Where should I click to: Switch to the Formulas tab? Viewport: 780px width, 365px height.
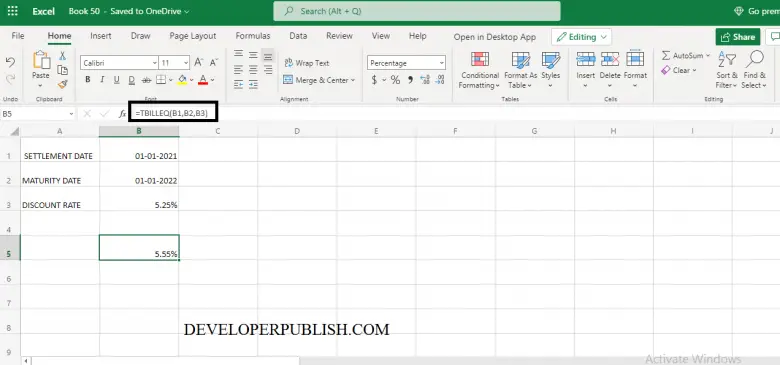click(x=253, y=36)
